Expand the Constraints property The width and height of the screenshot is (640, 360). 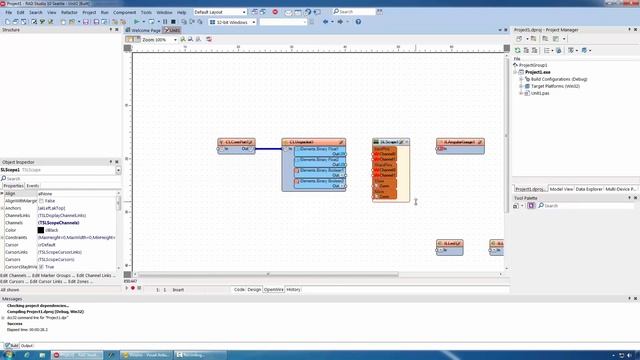(2, 238)
